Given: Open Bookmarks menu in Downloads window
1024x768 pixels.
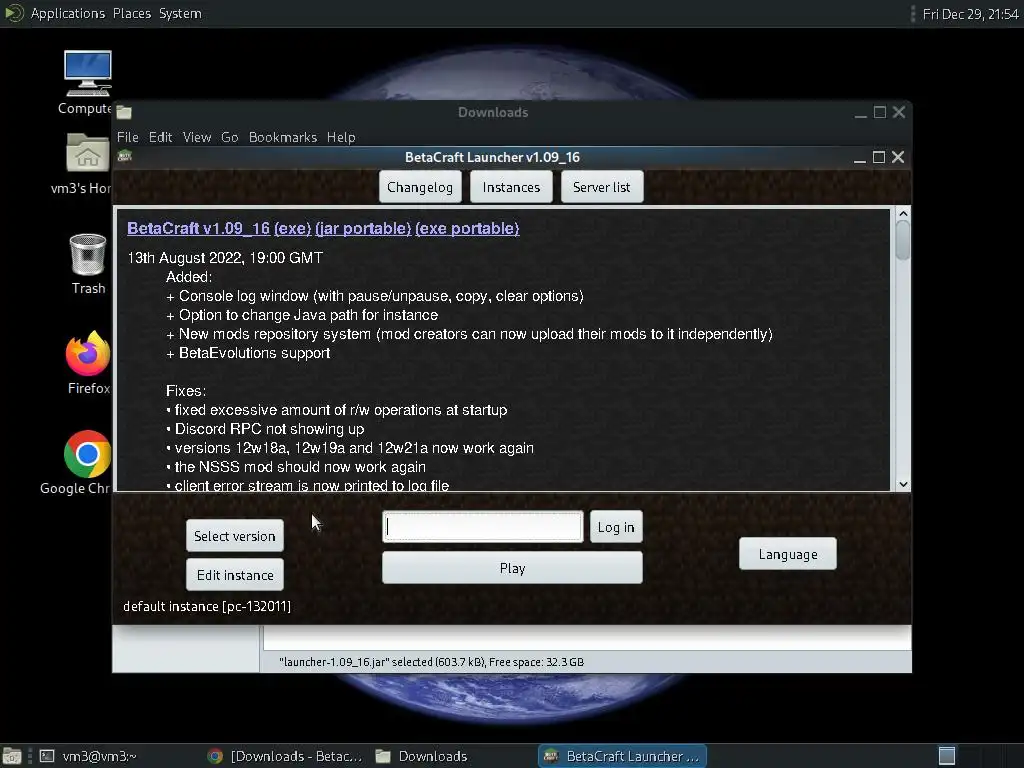Looking at the screenshot, I should coord(283,137).
